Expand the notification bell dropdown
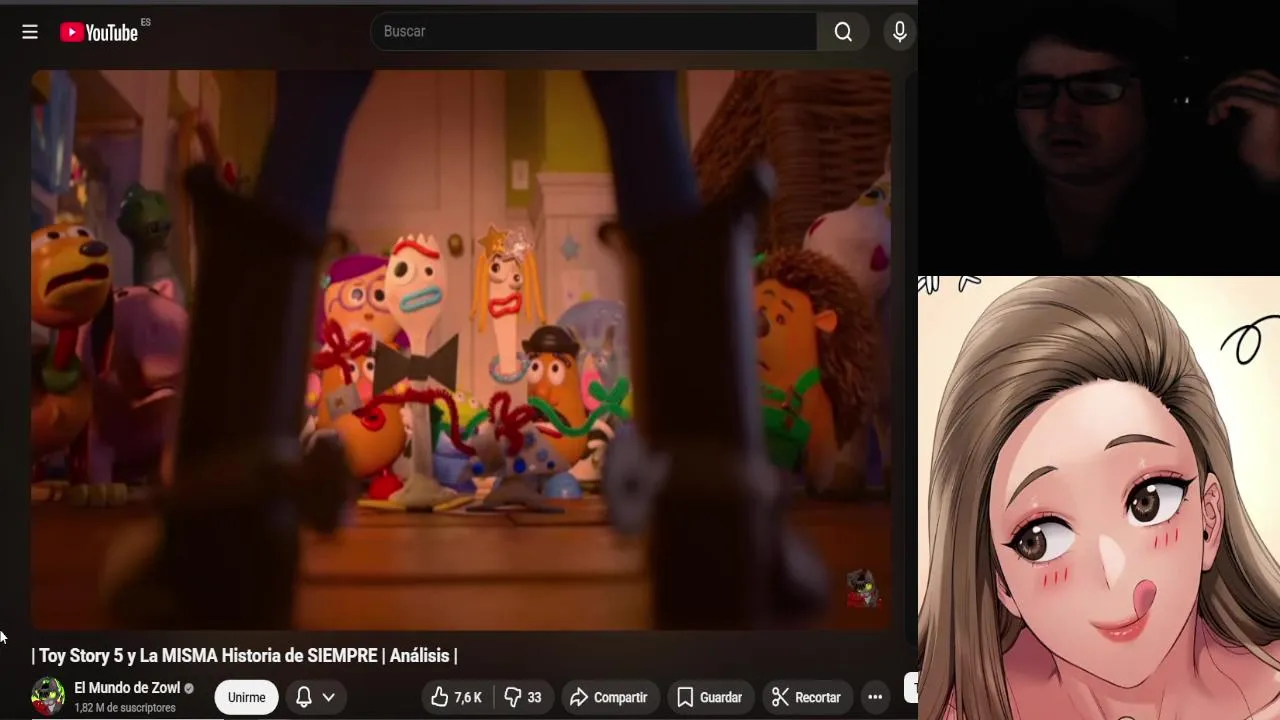The height and width of the screenshot is (720, 1280). pos(315,697)
